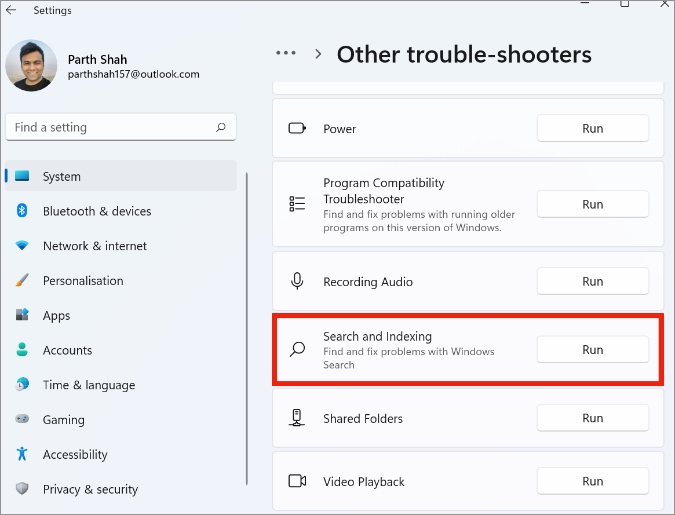Click the sidebar vertical scrollbar
Screen dimensions: 675x515
(x=247, y=329)
